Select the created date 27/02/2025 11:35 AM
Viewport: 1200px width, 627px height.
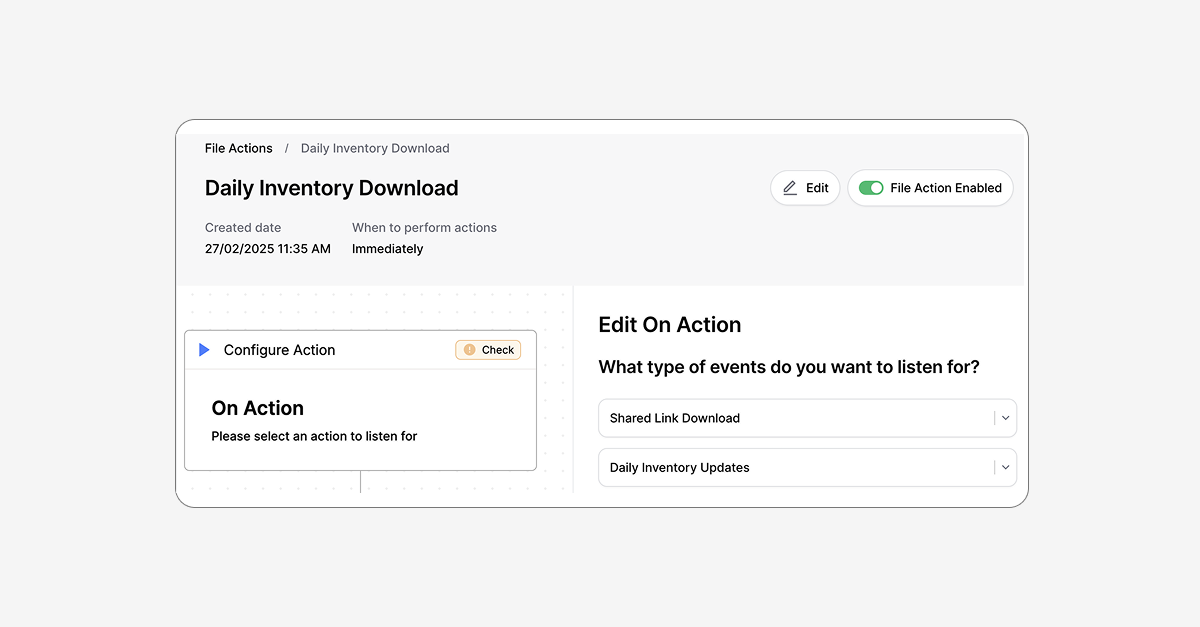click(268, 249)
